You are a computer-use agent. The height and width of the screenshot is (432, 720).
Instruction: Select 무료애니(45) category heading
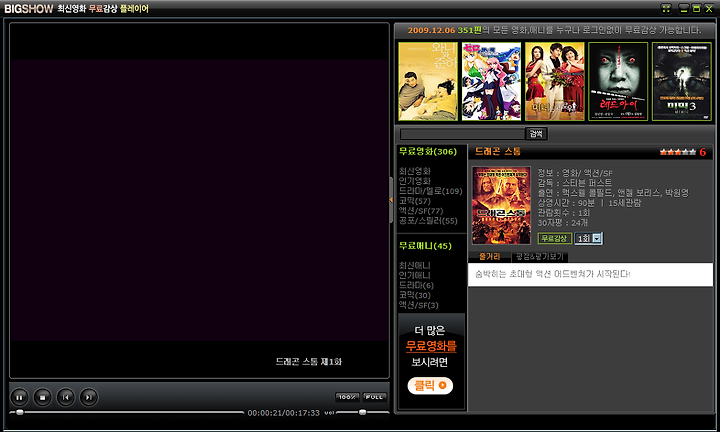[x=425, y=246]
